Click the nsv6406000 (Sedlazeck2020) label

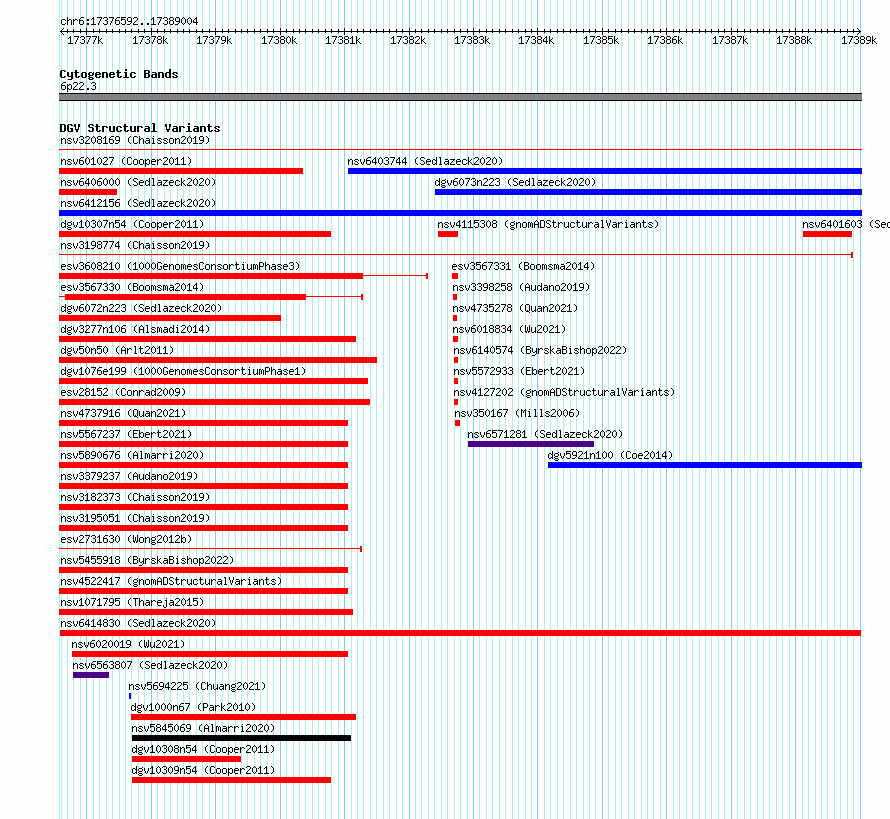[x=138, y=182]
